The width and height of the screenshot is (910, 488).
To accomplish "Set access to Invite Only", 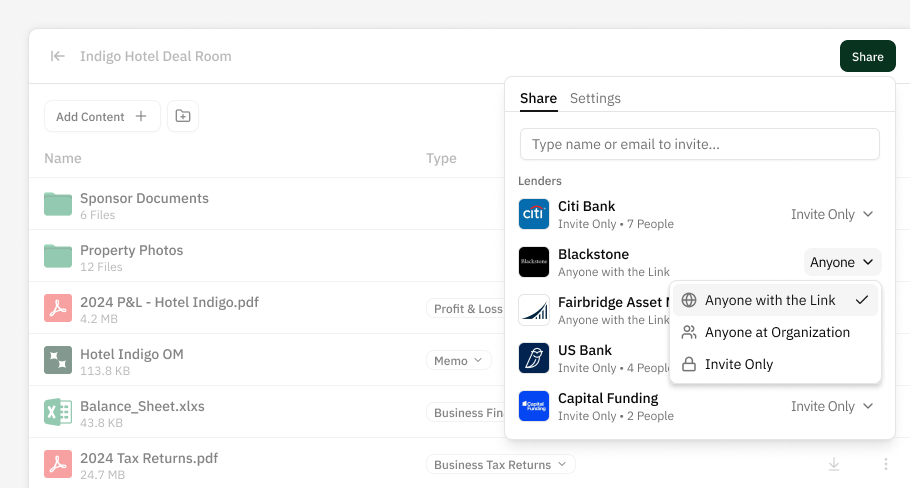I will click(739, 364).
